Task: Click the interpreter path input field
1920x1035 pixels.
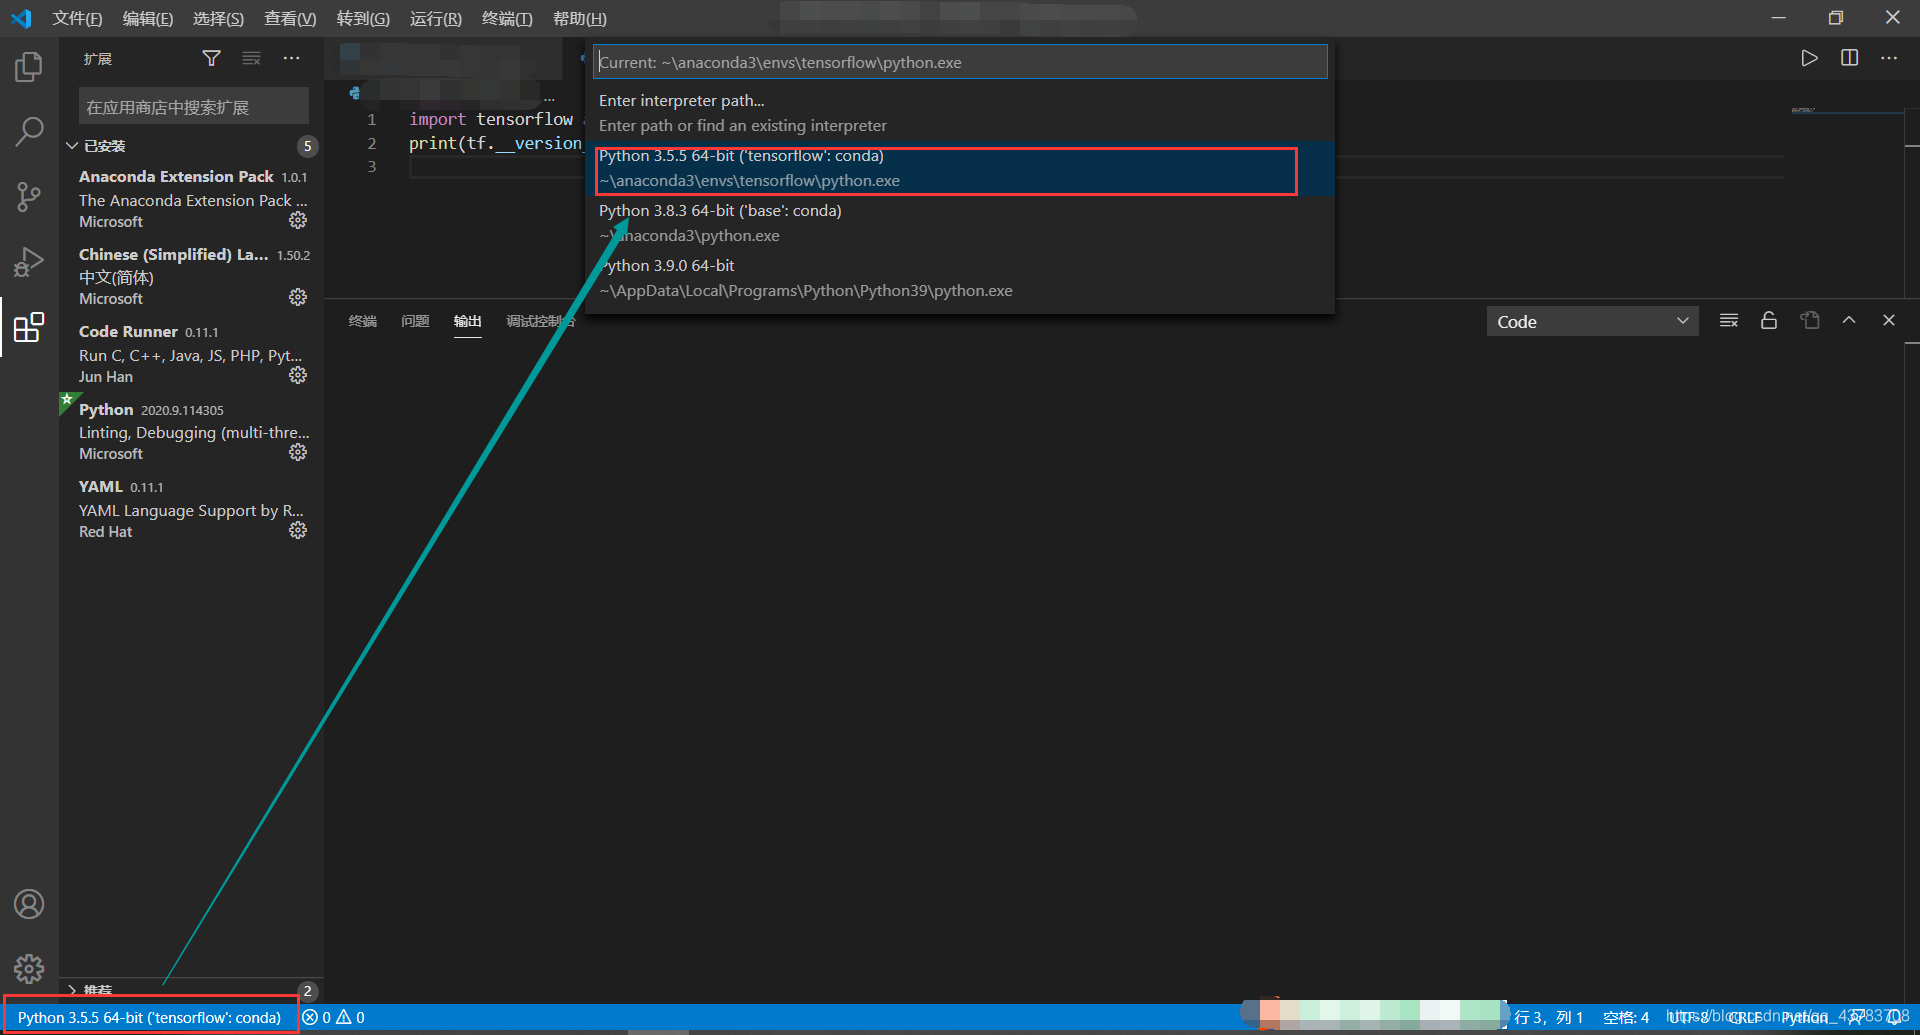Action: click(x=960, y=62)
